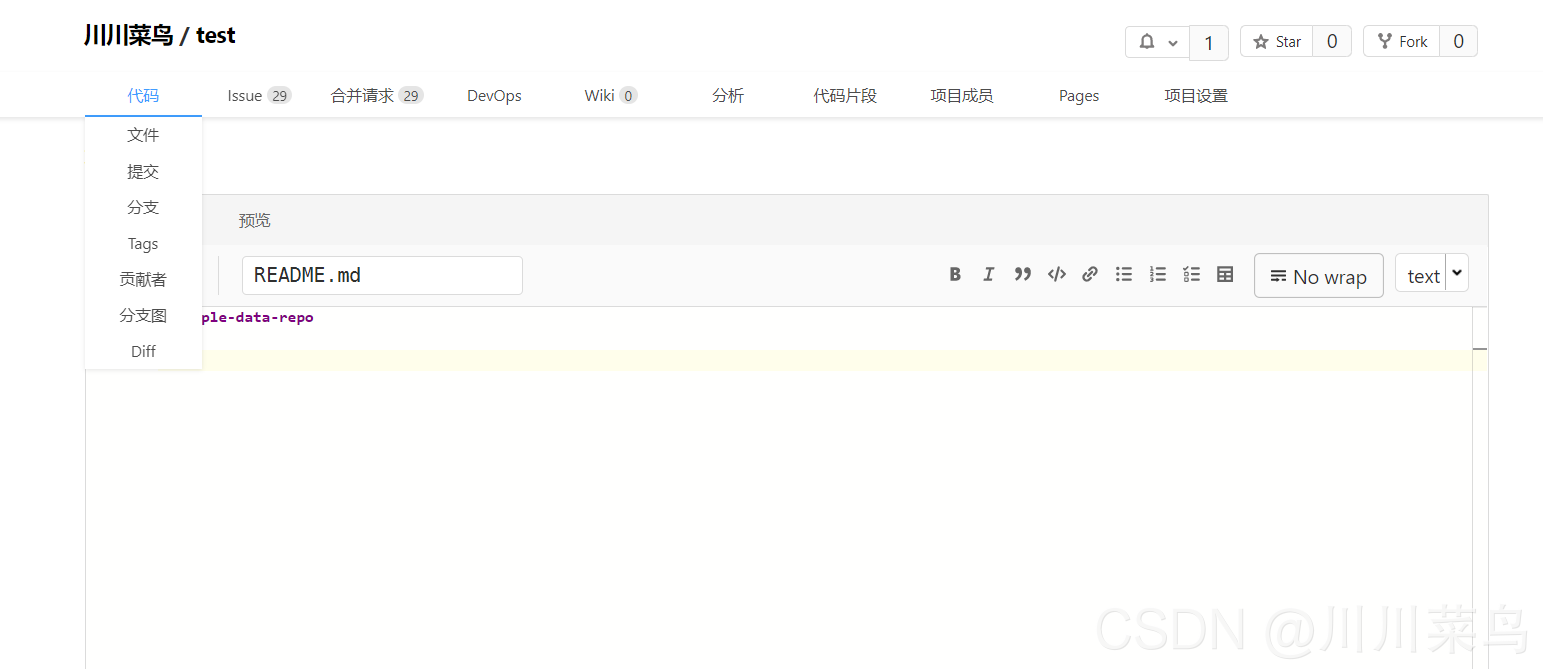Star the test repository

pyautogui.click(x=1277, y=42)
